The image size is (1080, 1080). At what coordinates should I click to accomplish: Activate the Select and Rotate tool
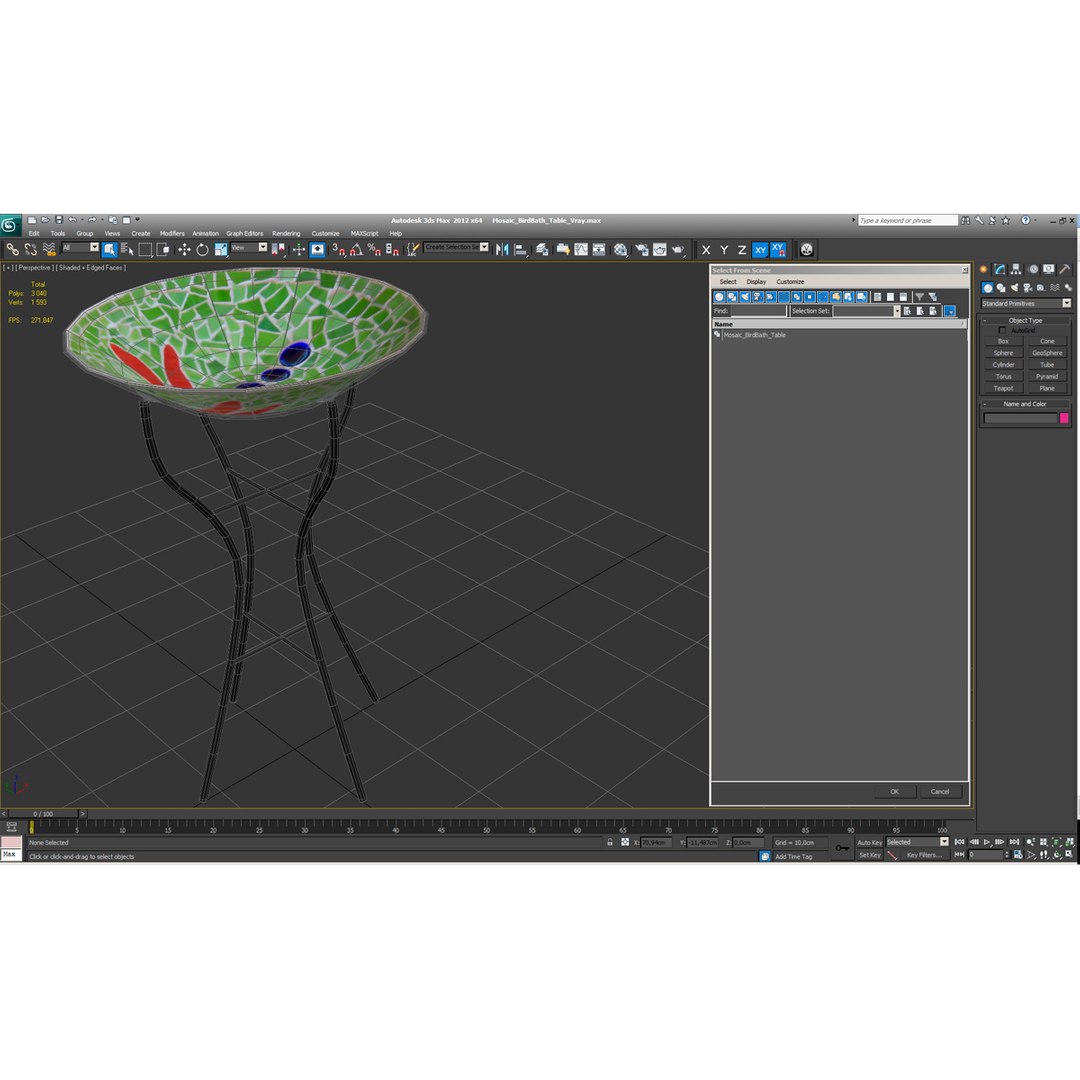202,250
